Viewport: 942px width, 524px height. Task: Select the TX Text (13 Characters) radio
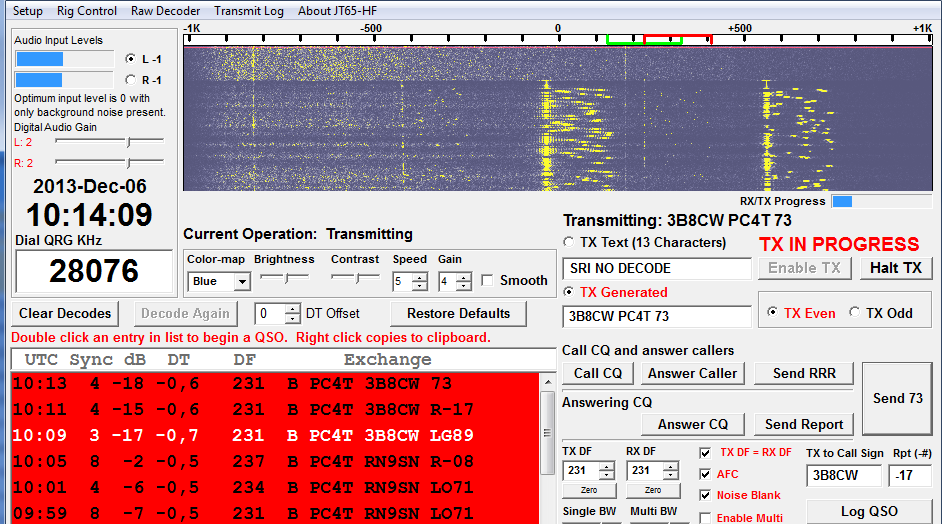568,242
